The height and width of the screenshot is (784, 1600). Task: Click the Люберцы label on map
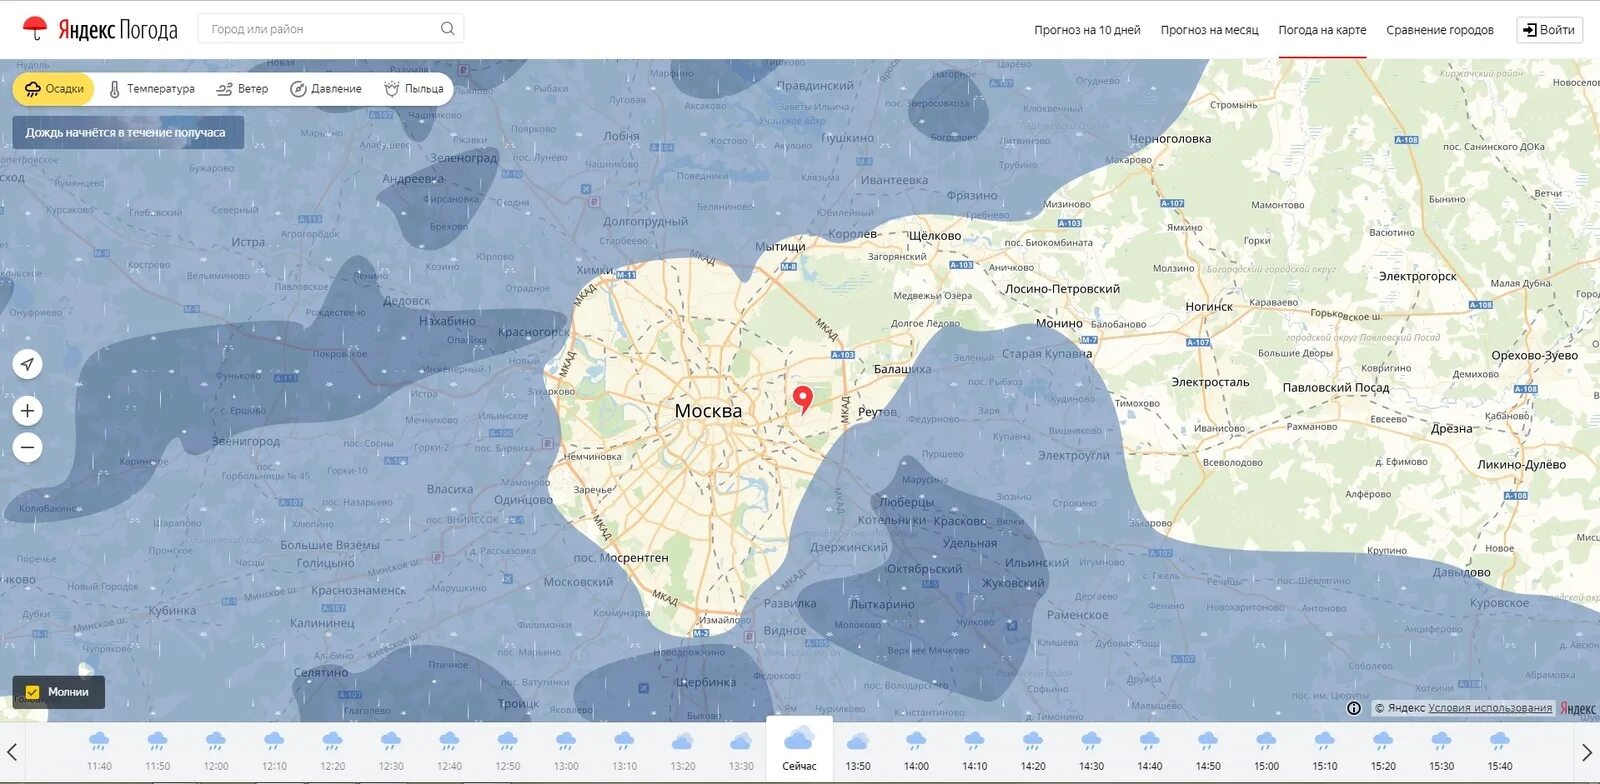pyautogui.click(x=906, y=502)
